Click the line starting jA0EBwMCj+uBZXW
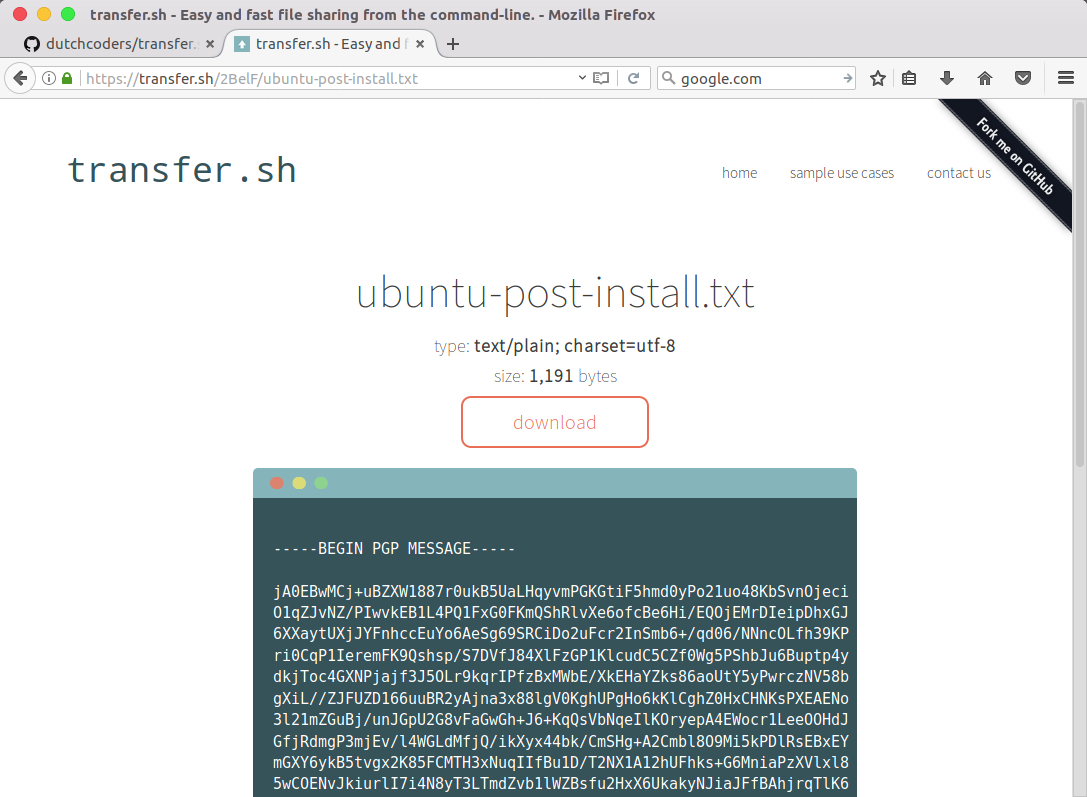The height and width of the screenshot is (797, 1087). tap(561, 592)
